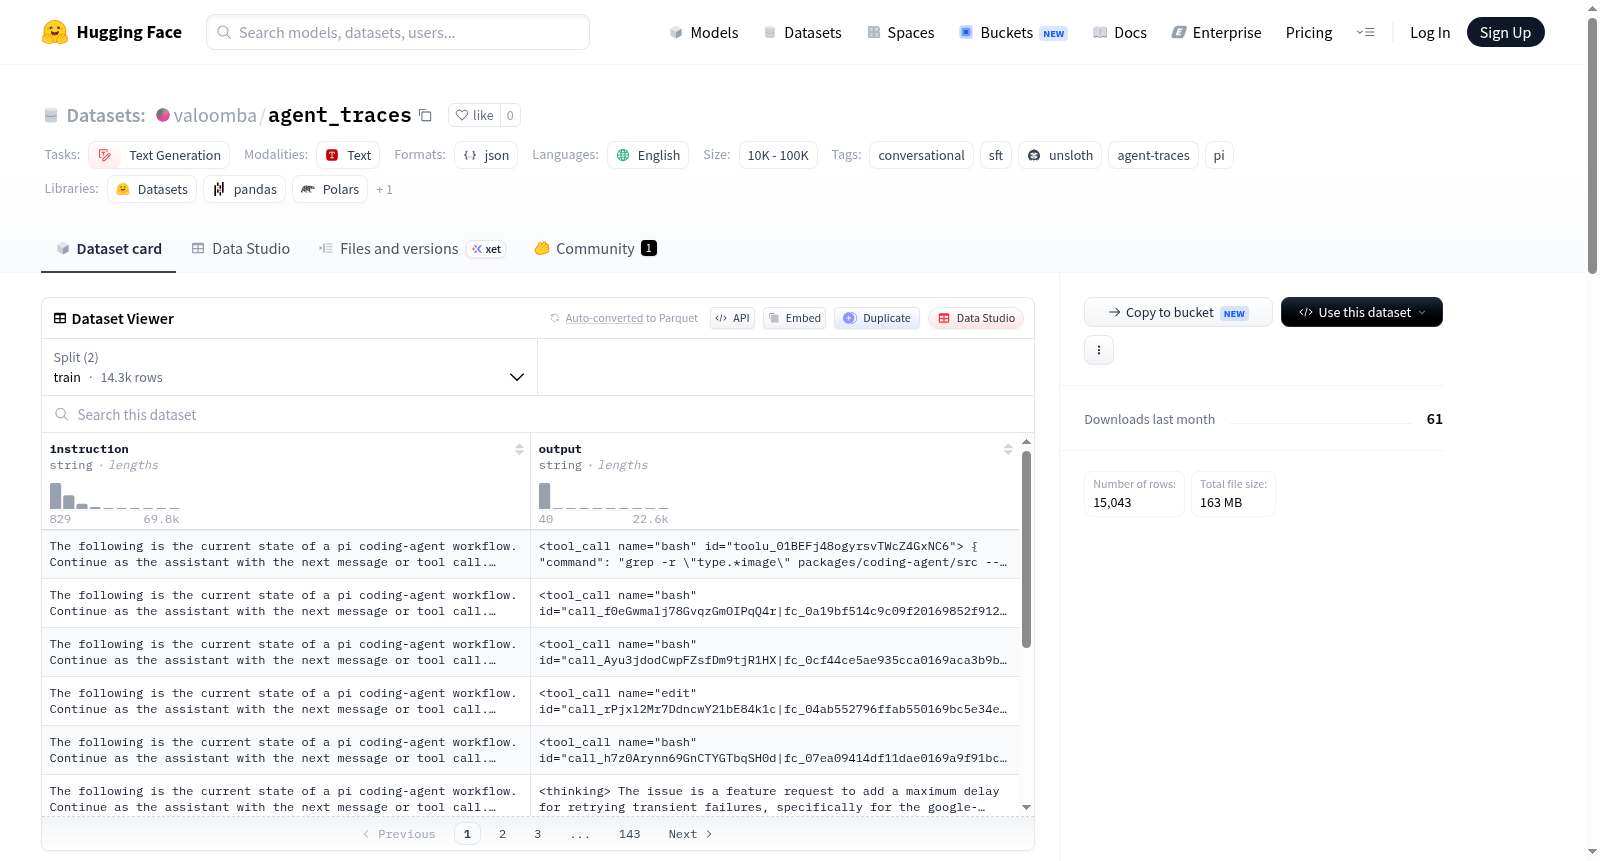Screen dimensions: 1600x861
Task: Expand the Split train dropdown
Action: point(289,367)
